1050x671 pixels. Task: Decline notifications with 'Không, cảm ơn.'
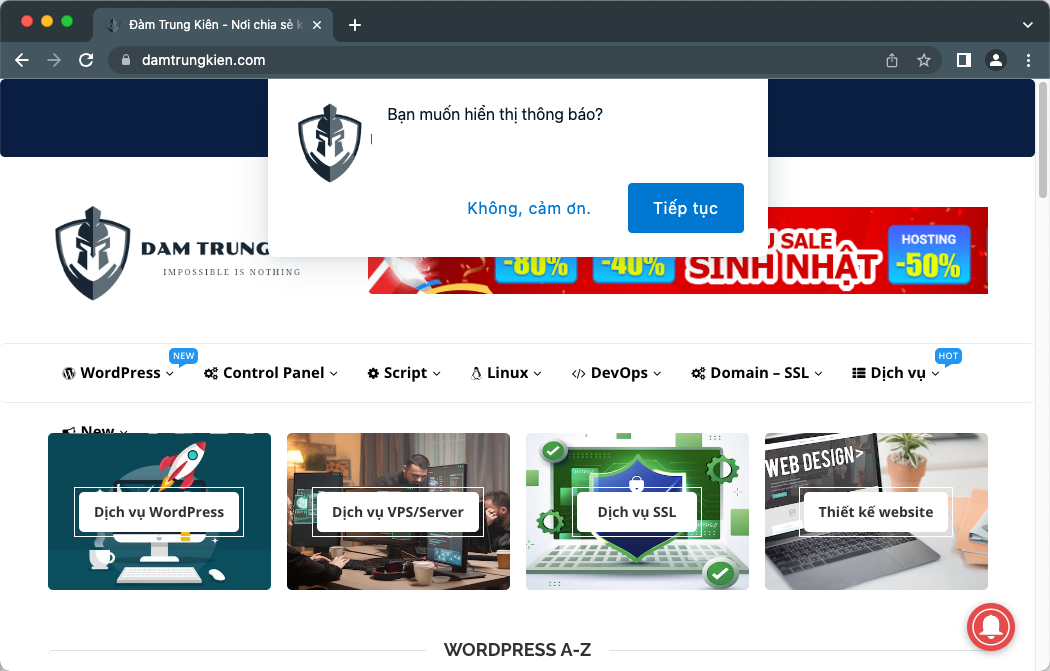[x=529, y=208]
